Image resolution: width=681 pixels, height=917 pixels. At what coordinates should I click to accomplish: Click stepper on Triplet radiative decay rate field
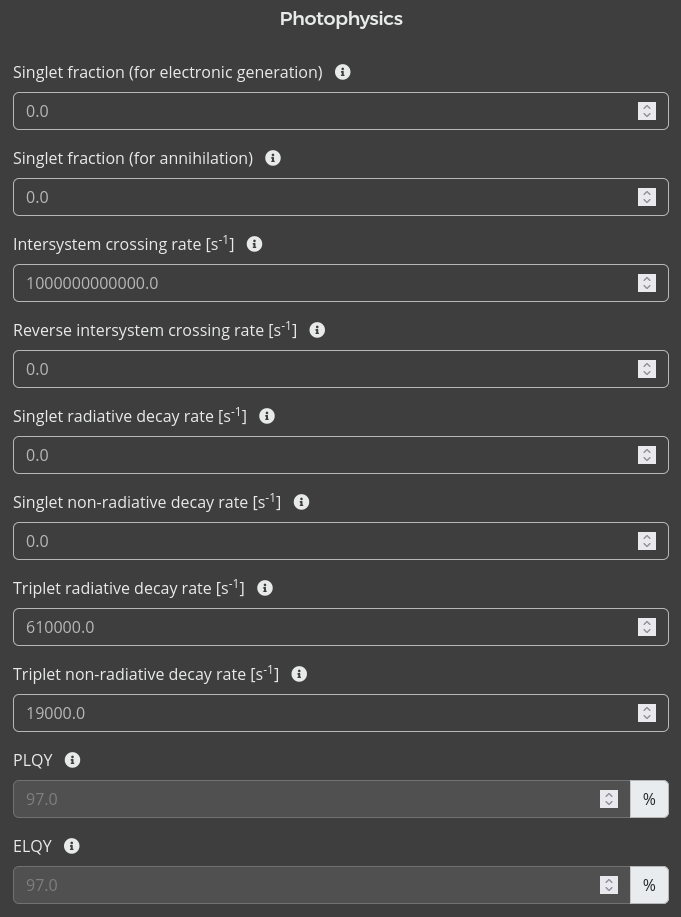click(647, 627)
